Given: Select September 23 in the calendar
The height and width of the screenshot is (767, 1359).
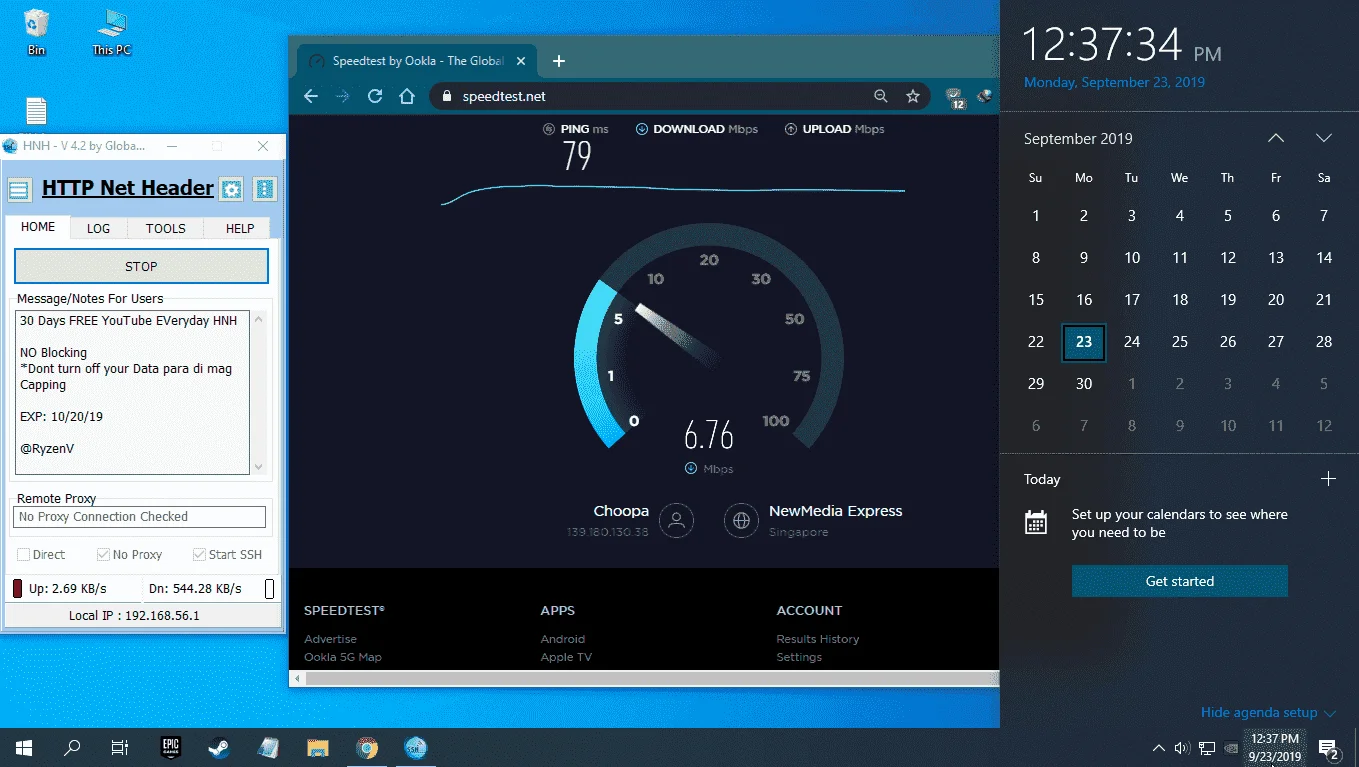Looking at the screenshot, I should coord(1084,341).
